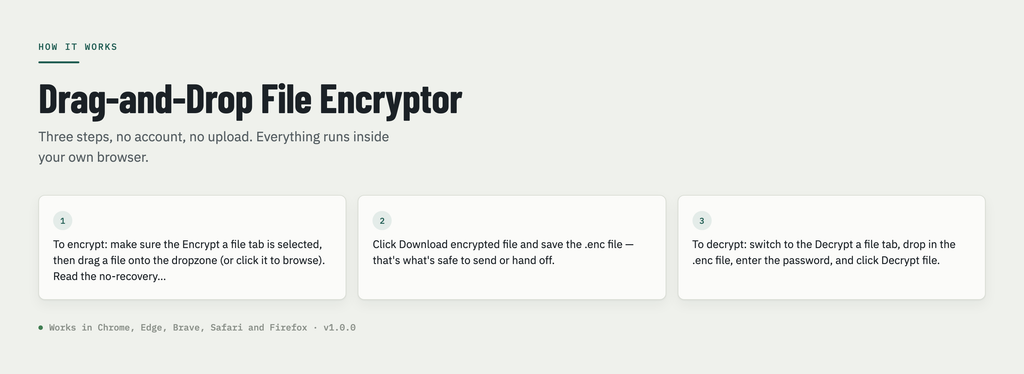The height and width of the screenshot is (374, 1024).
Task: Open the third step card about decrypting
Action: 831,247
